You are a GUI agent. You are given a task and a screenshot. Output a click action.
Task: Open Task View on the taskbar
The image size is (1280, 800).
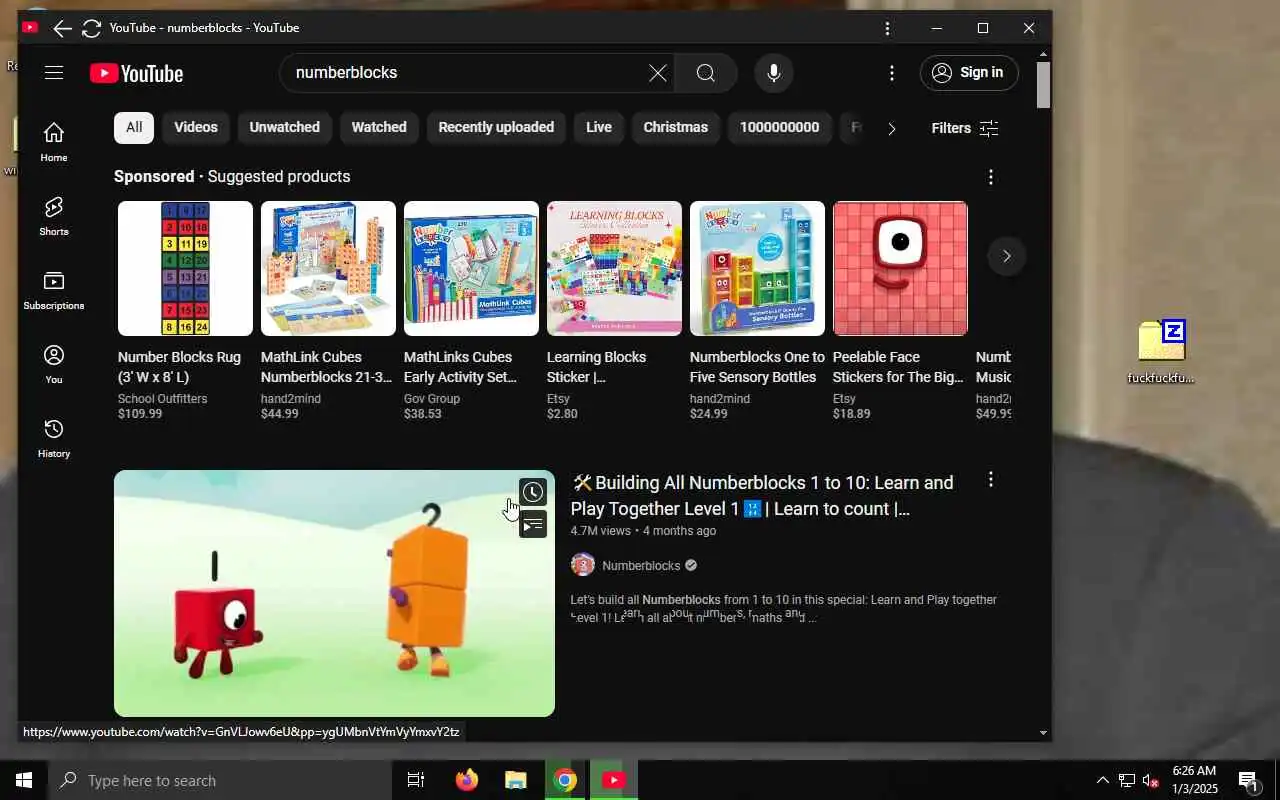(x=416, y=780)
